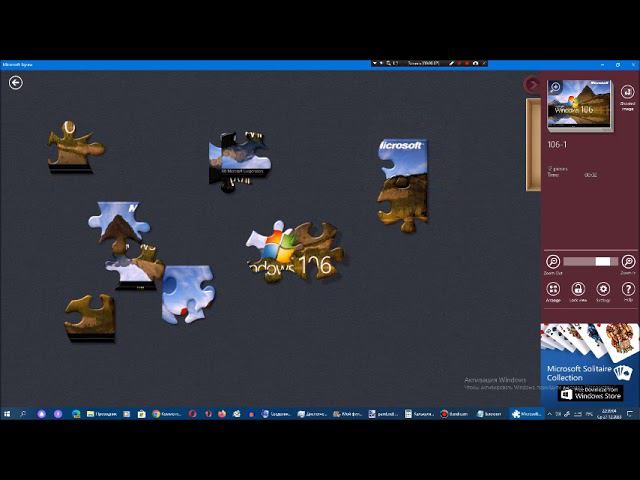Show hidden system tray icons

(x=549, y=414)
